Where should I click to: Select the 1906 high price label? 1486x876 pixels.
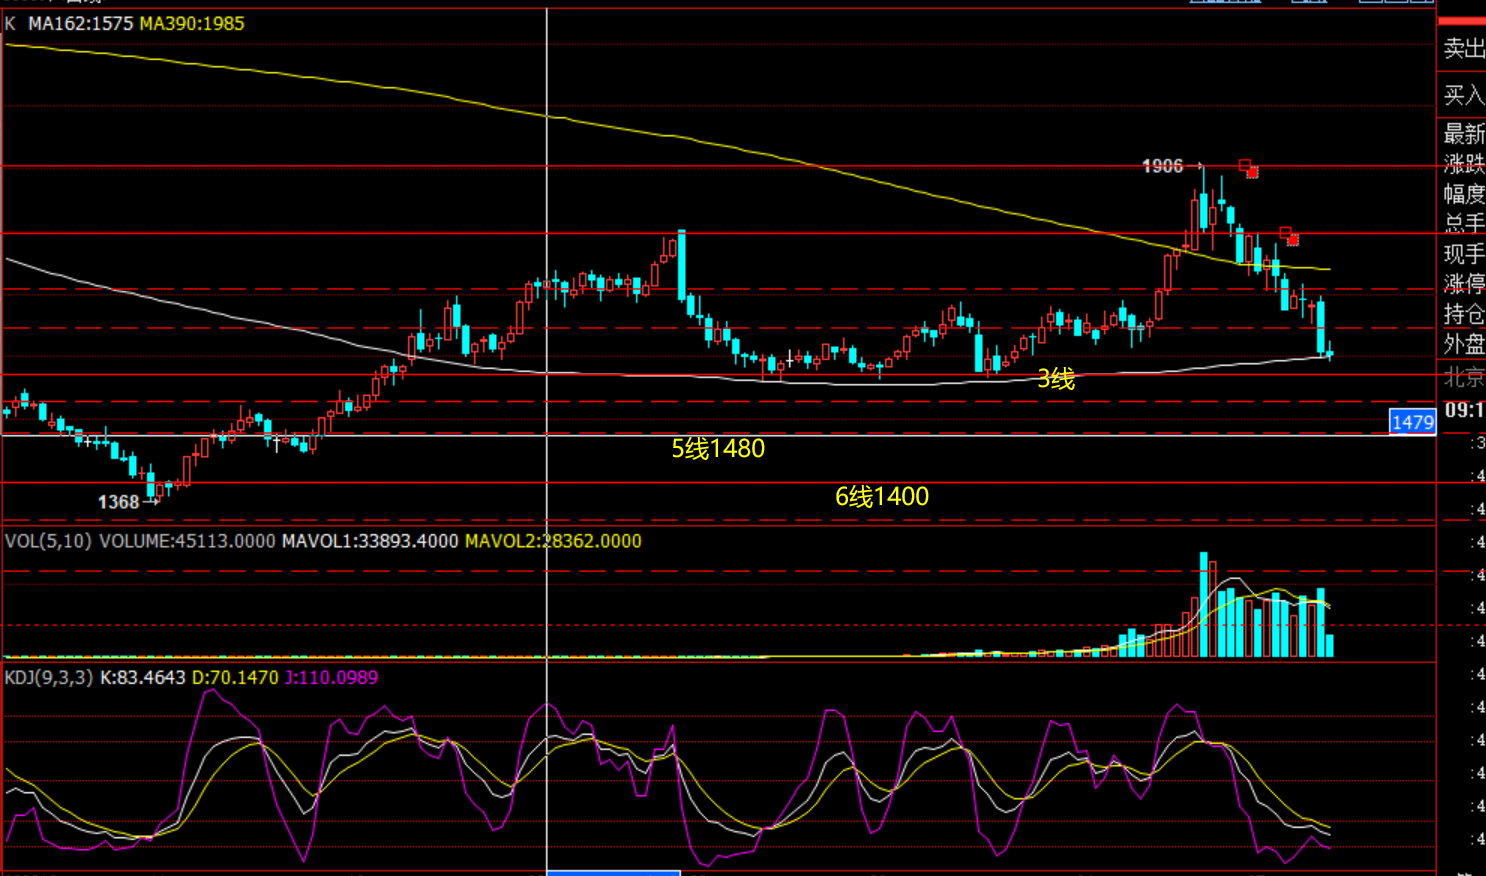pos(1162,166)
